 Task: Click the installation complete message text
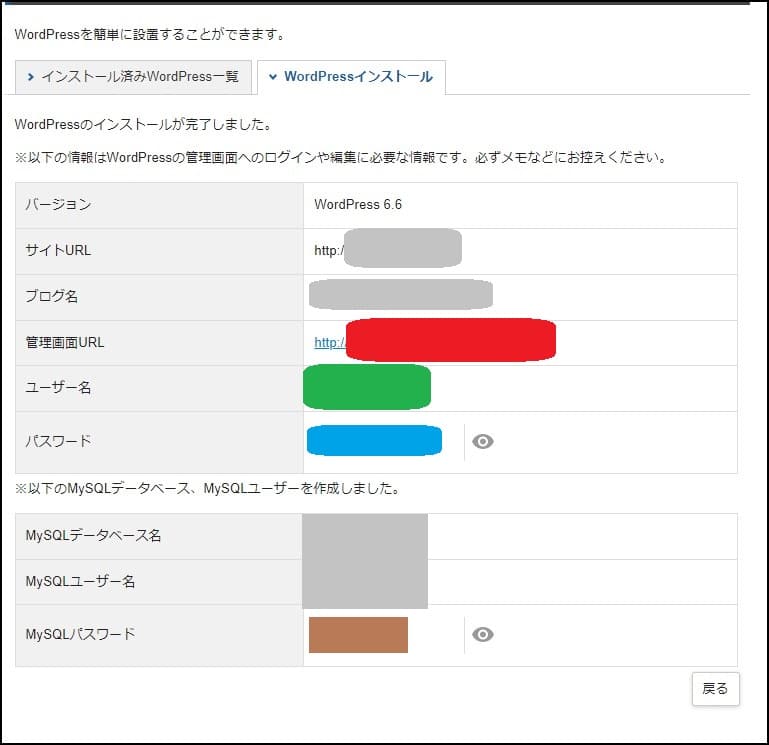pyautogui.click(x=144, y=126)
